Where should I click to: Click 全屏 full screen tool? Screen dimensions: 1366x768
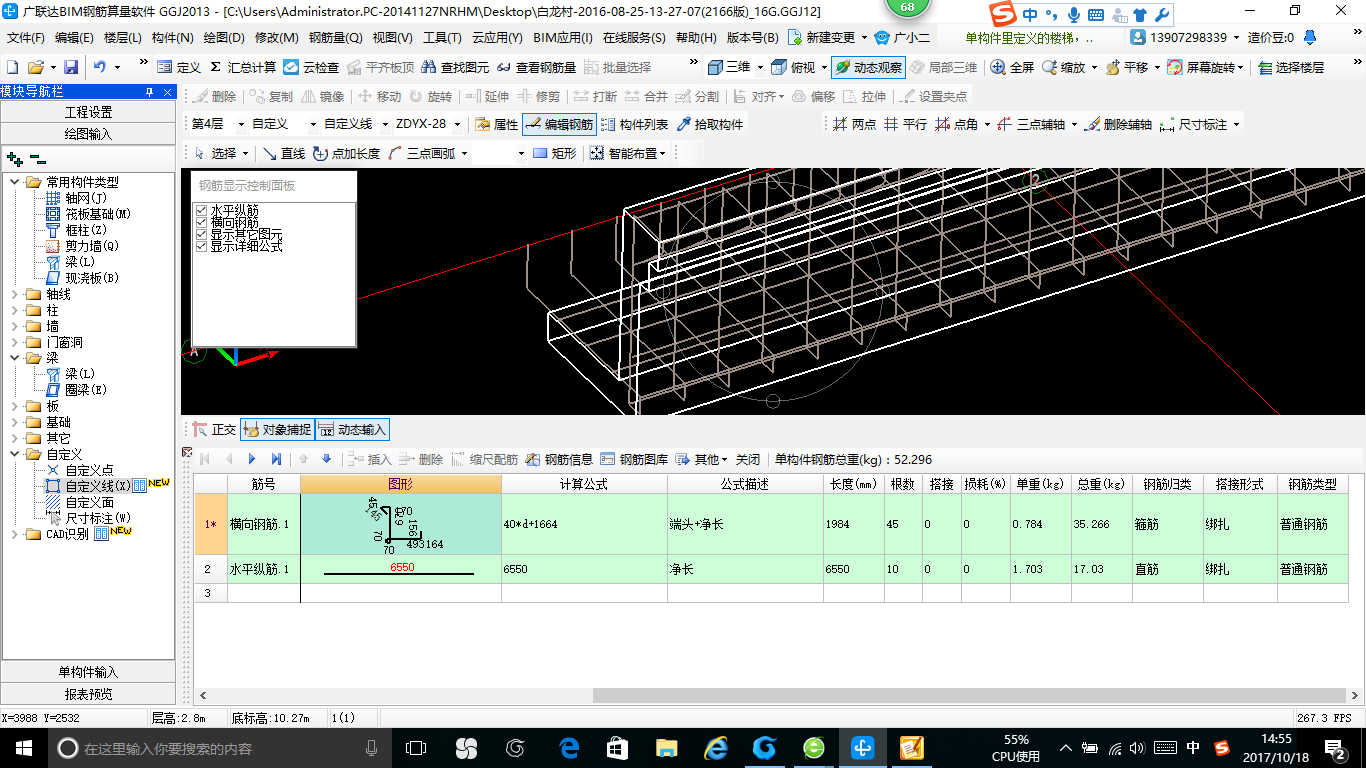[1012, 67]
